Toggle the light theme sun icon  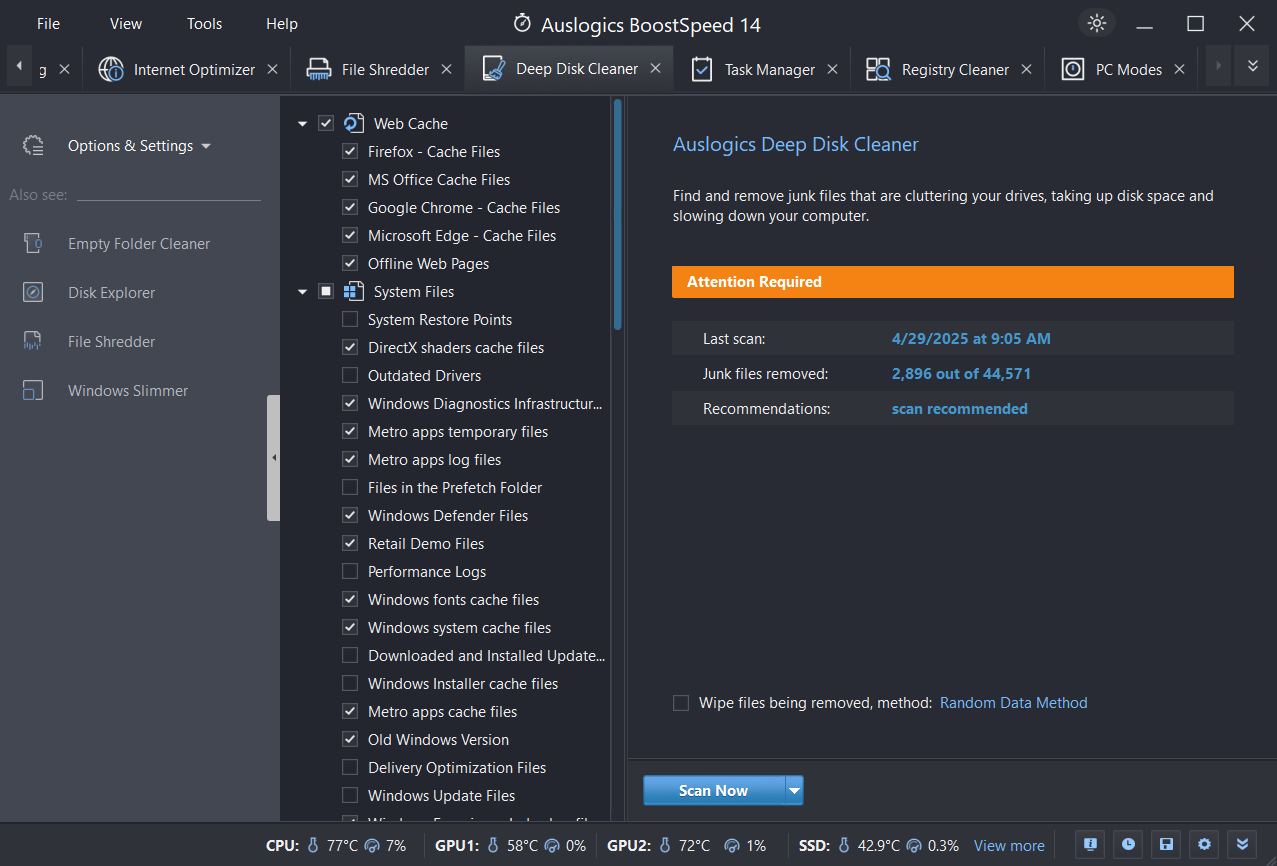[x=1096, y=23]
